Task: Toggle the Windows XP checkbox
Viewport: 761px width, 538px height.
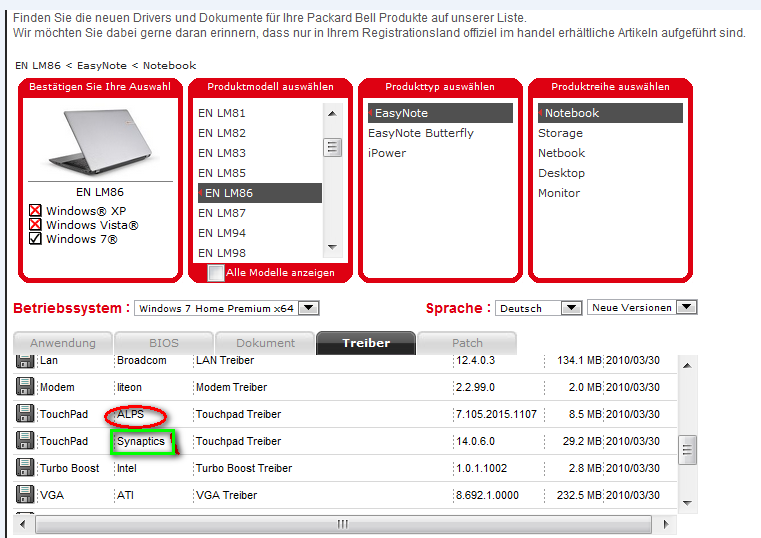Action: coord(35,211)
